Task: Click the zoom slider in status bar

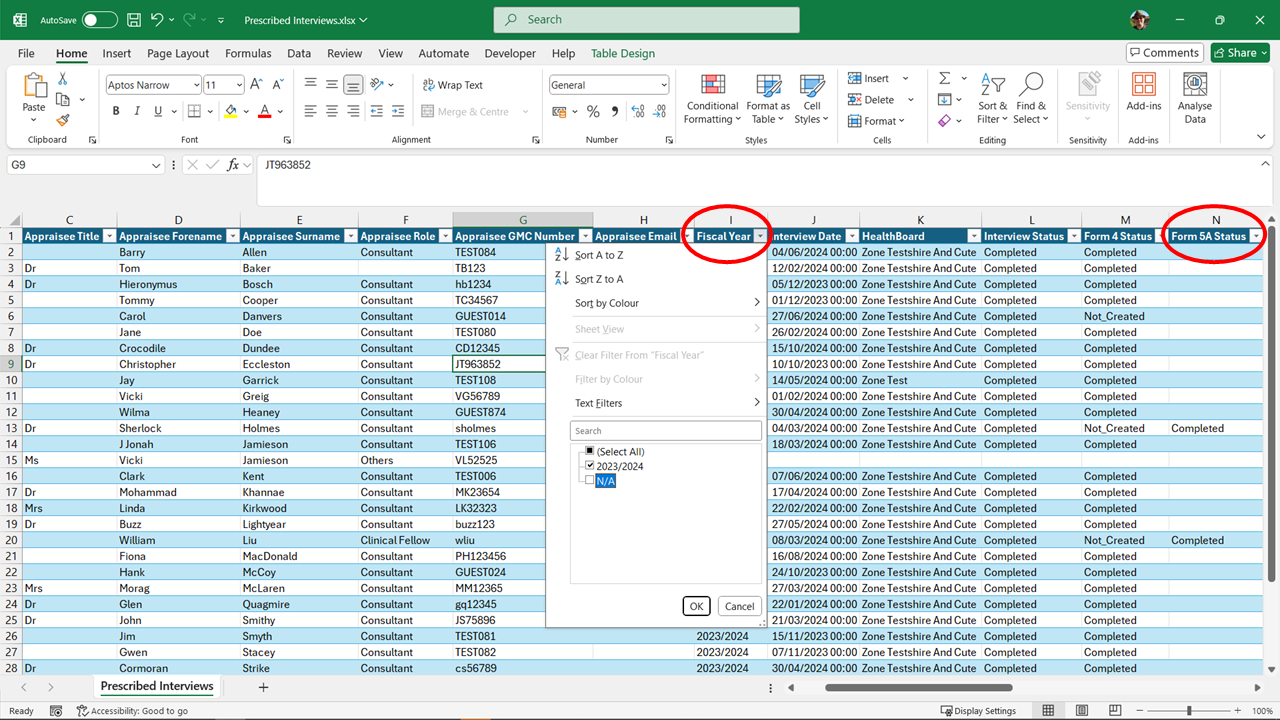Action: pyautogui.click(x=1189, y=711)
